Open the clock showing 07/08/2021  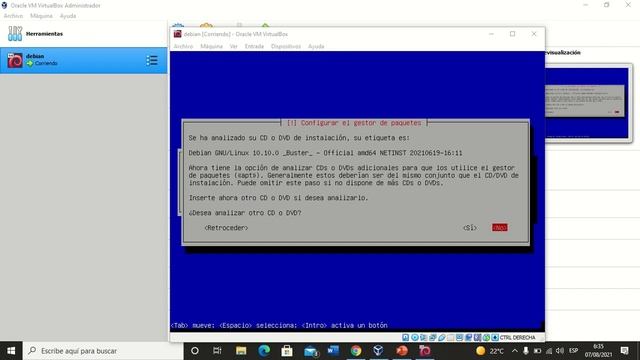coord(598,351)
